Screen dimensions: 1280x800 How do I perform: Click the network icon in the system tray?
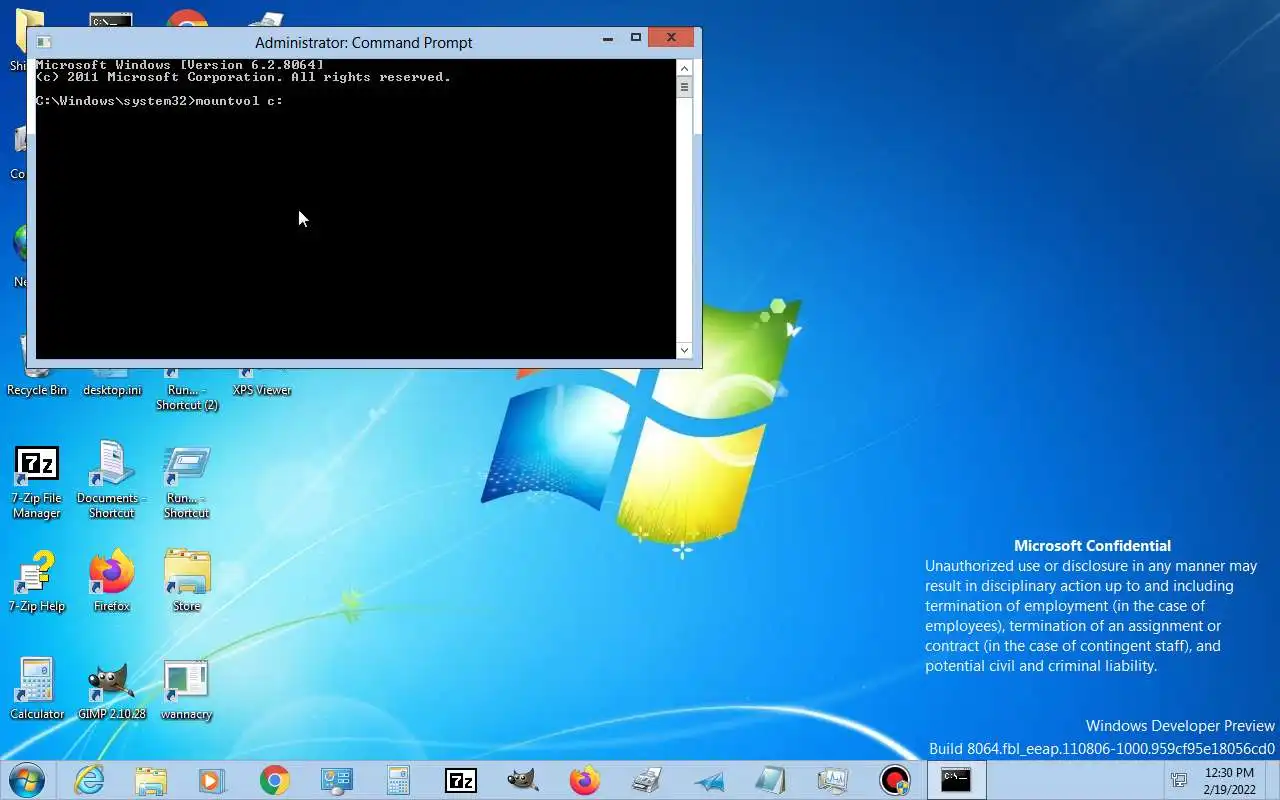coord(1179,780)
